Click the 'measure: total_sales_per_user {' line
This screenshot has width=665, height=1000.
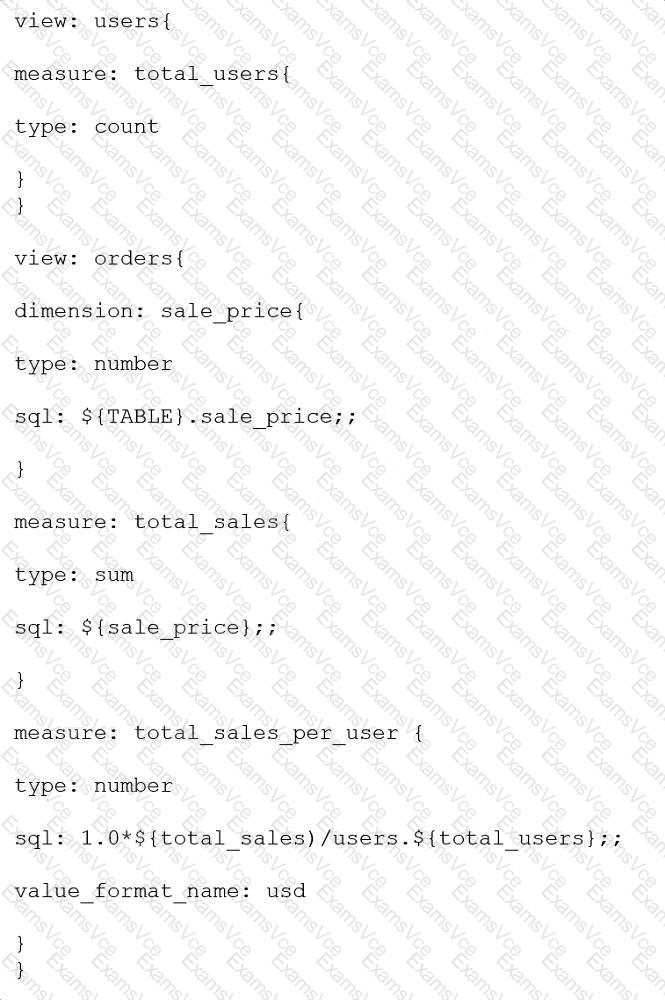pos(219,733)
